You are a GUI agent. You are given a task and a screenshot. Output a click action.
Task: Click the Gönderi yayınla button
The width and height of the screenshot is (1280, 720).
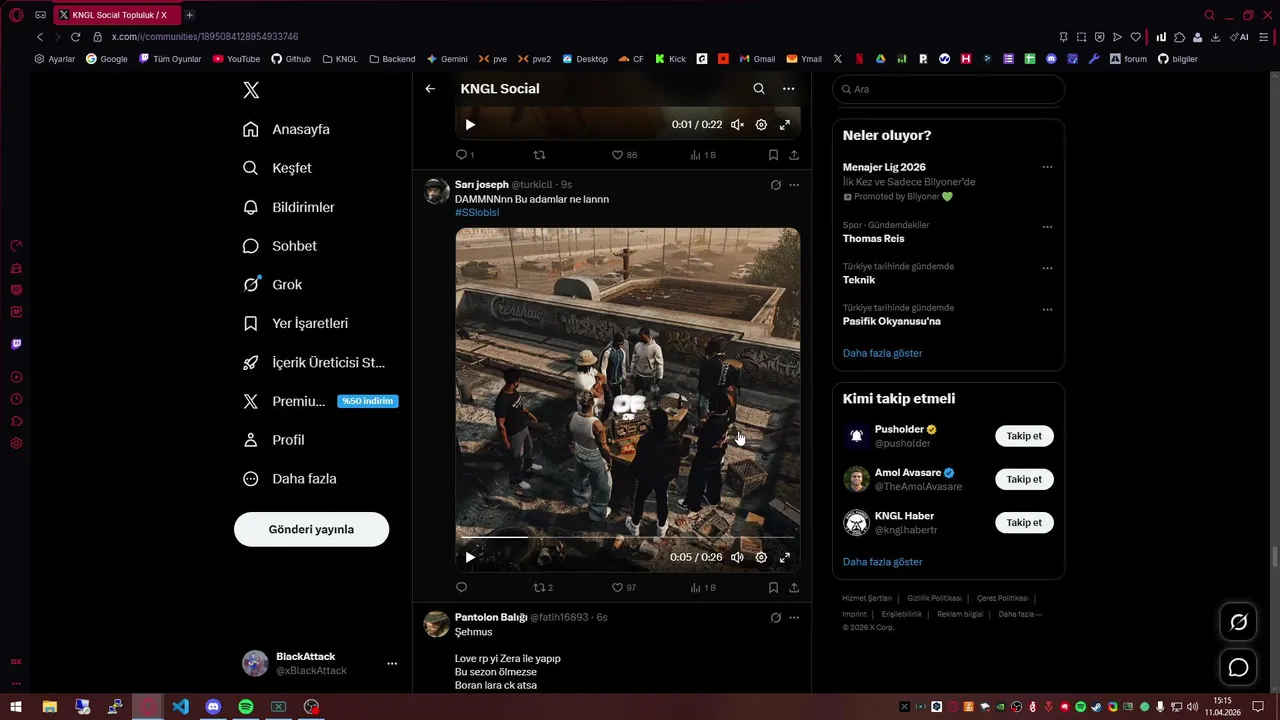311,529
